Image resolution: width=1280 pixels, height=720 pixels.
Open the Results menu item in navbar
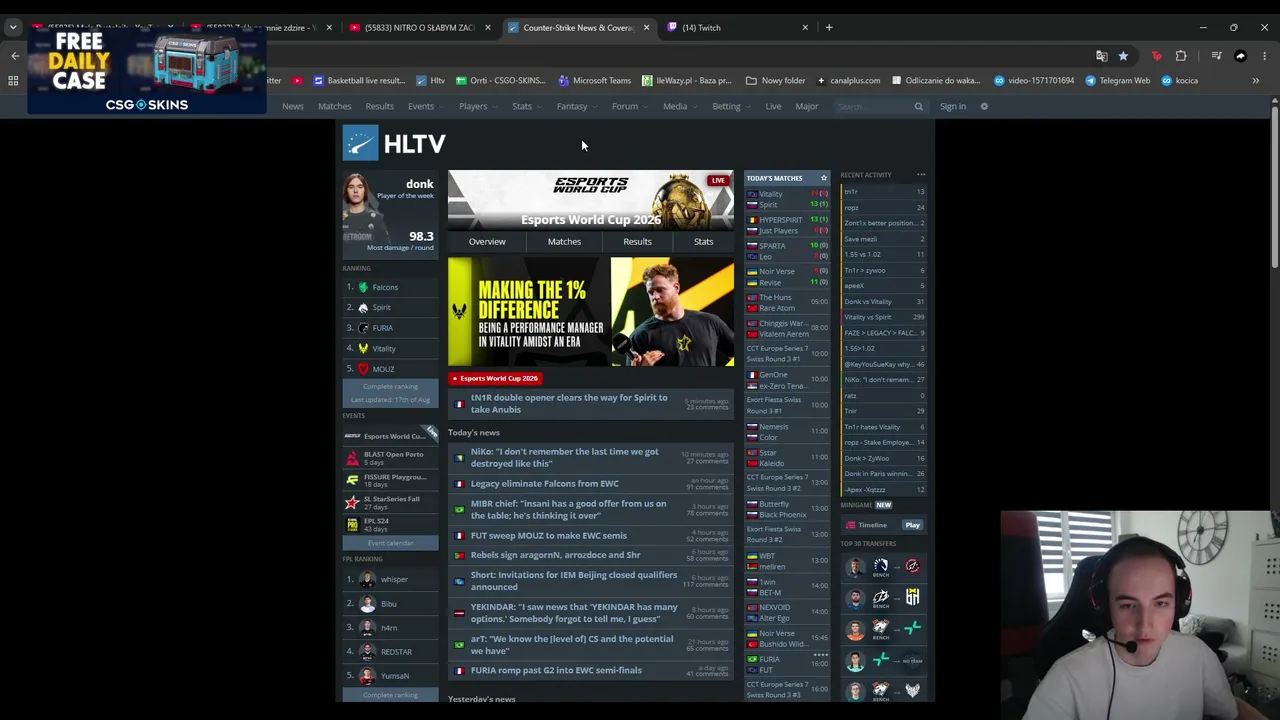coord(379,106)
